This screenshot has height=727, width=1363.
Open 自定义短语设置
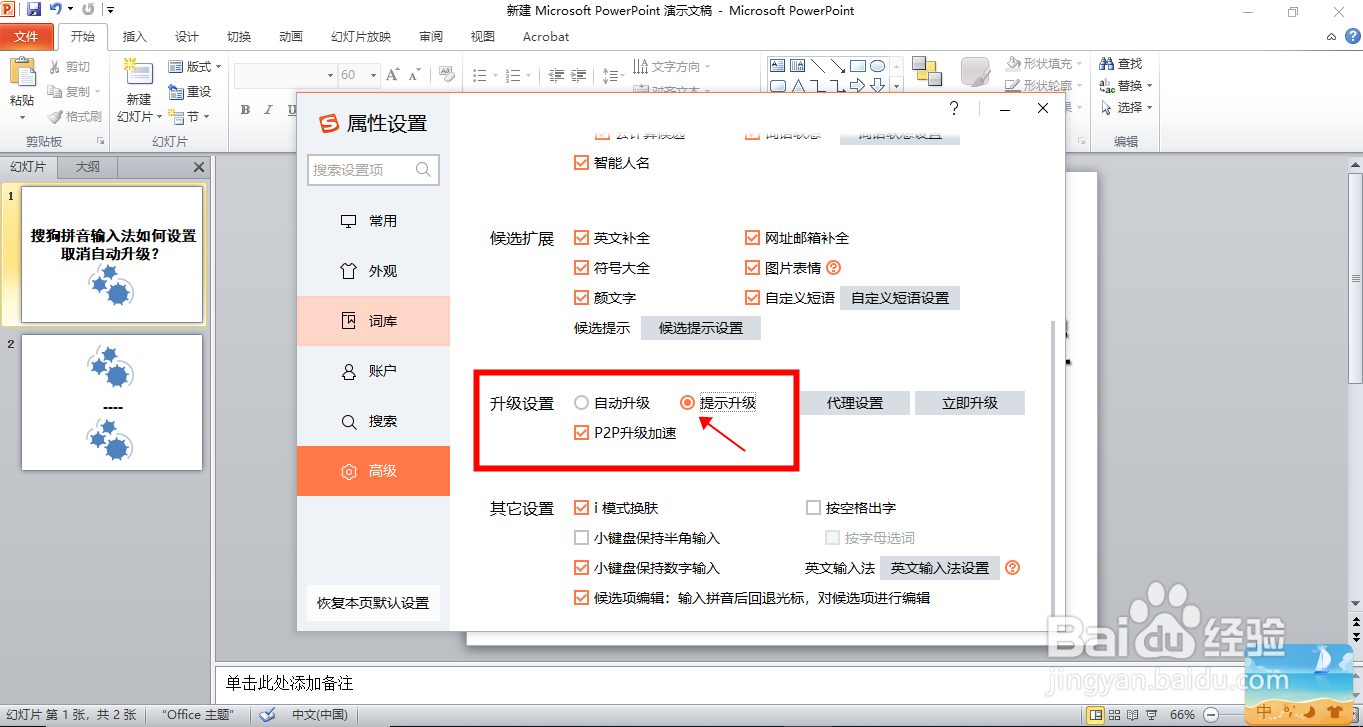pos(900,298)
